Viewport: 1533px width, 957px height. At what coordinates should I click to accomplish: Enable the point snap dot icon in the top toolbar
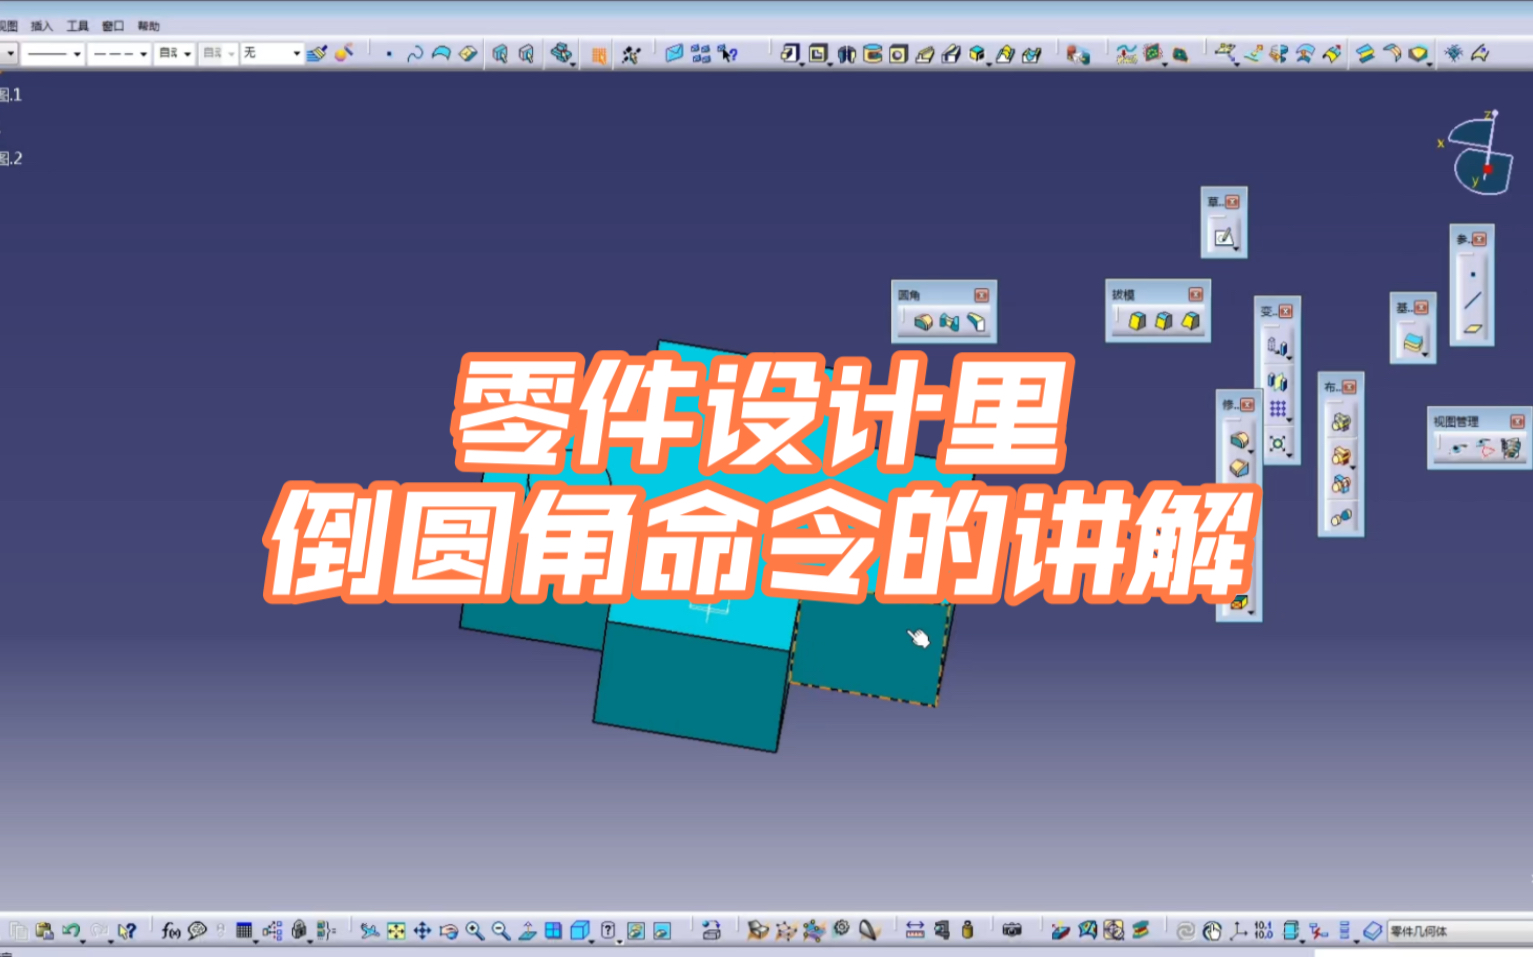388,53
